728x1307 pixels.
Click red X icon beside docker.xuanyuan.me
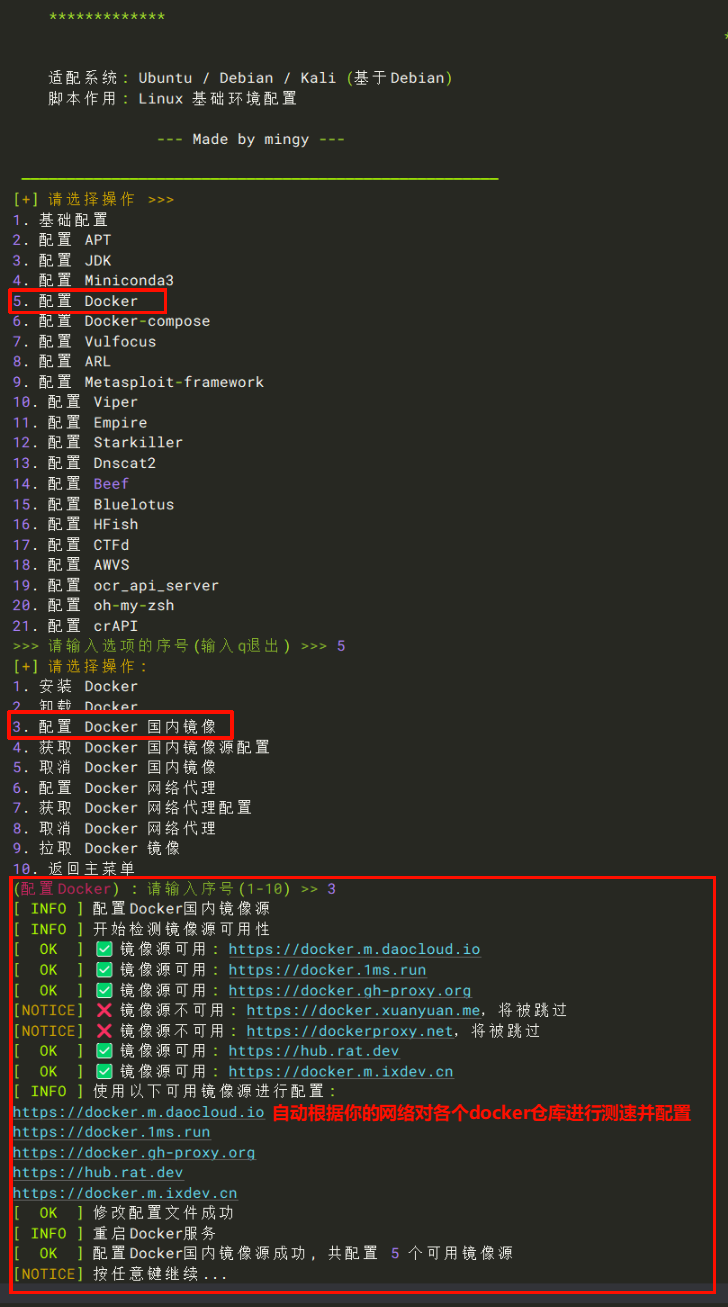coord(104,1011)
